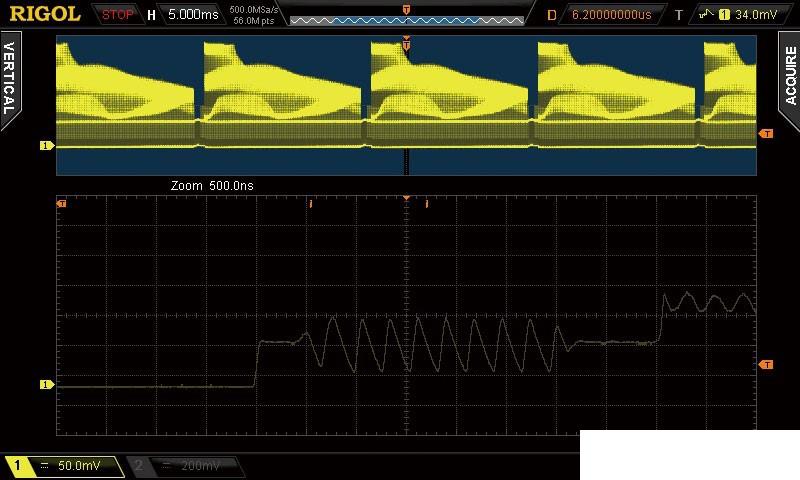Click the rising edge trigger icon
This screenshot has width=800, height=480.
point(705,15)
